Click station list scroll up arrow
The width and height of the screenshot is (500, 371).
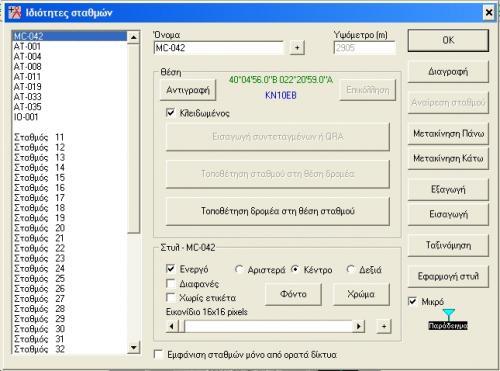point(134,37)
